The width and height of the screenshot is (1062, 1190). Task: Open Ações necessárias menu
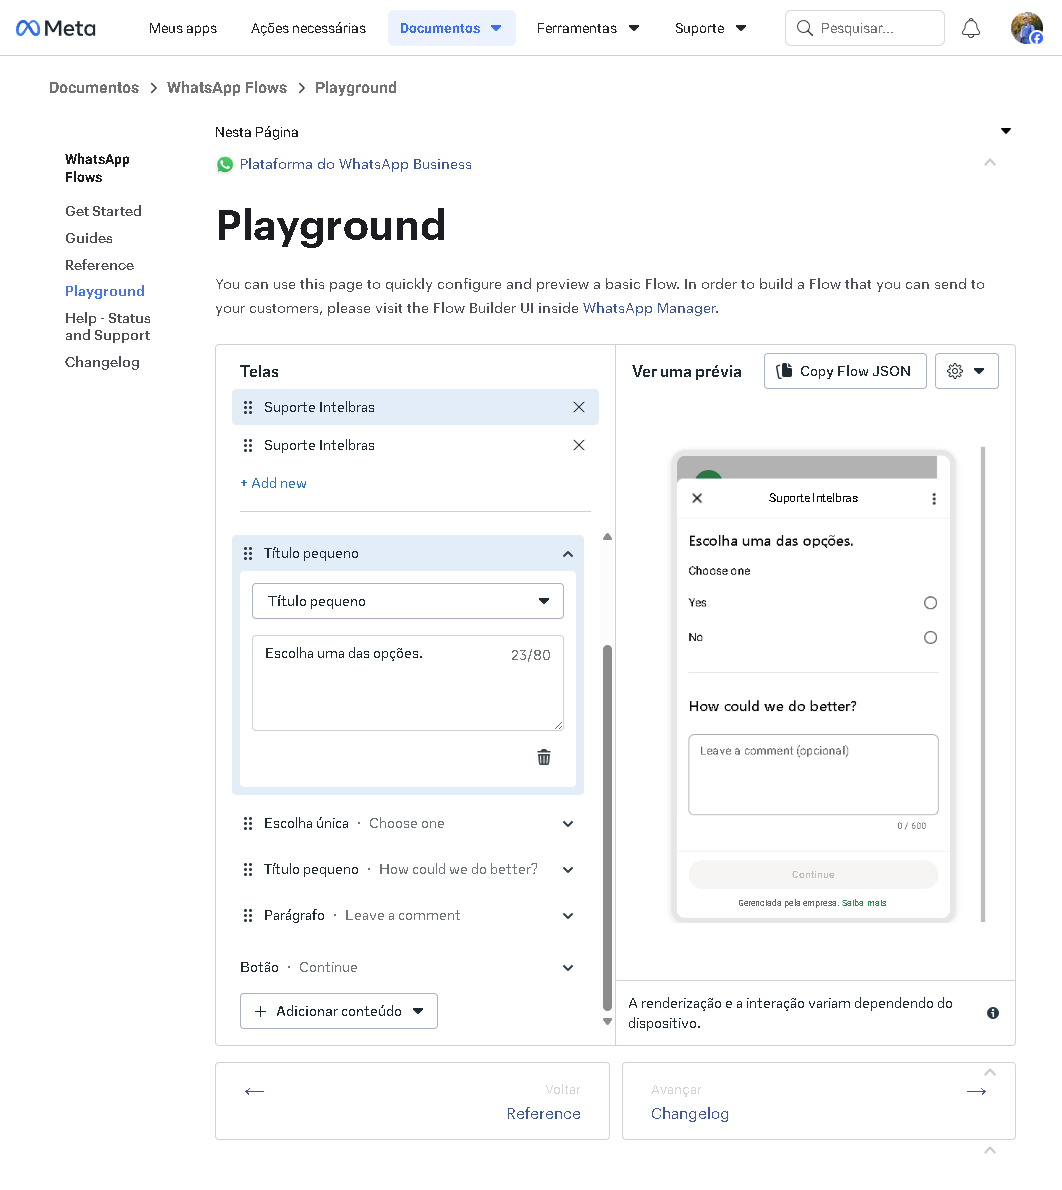308,28
